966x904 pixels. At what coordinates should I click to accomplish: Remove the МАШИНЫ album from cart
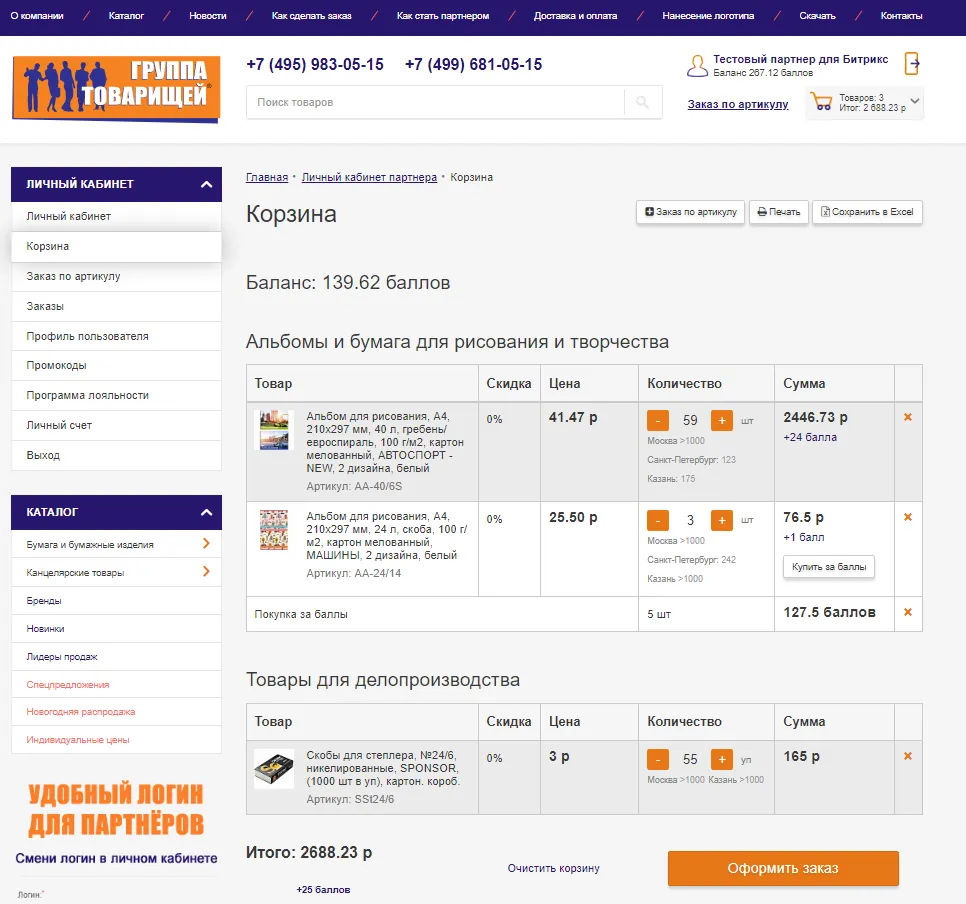tap(908, 517)
